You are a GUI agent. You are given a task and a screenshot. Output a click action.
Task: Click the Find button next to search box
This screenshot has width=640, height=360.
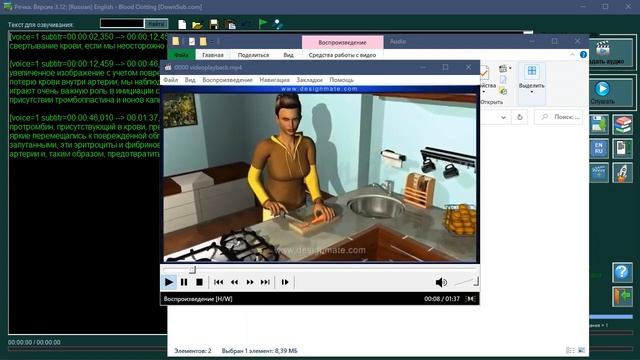pos(156,24)
